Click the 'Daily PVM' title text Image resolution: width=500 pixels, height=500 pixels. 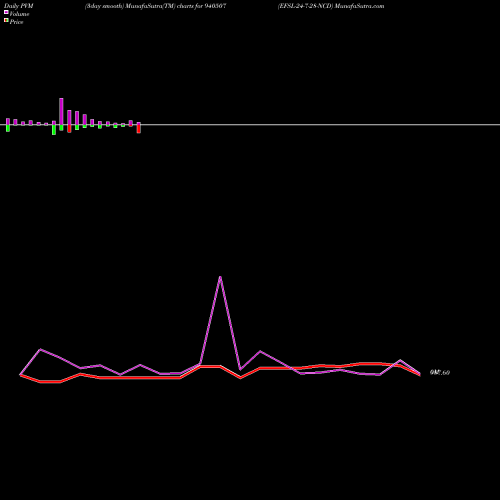click(19, 6)
